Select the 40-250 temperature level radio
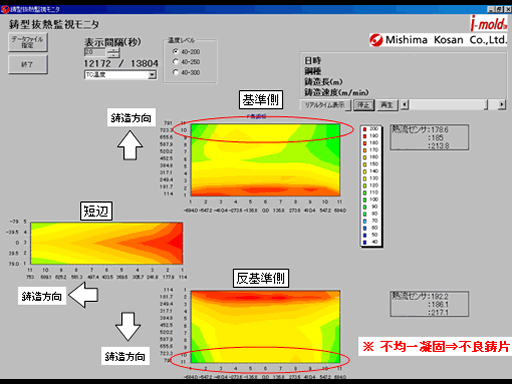Image resolution: width=512 pixels, height=384 pixels. [176, 62]
